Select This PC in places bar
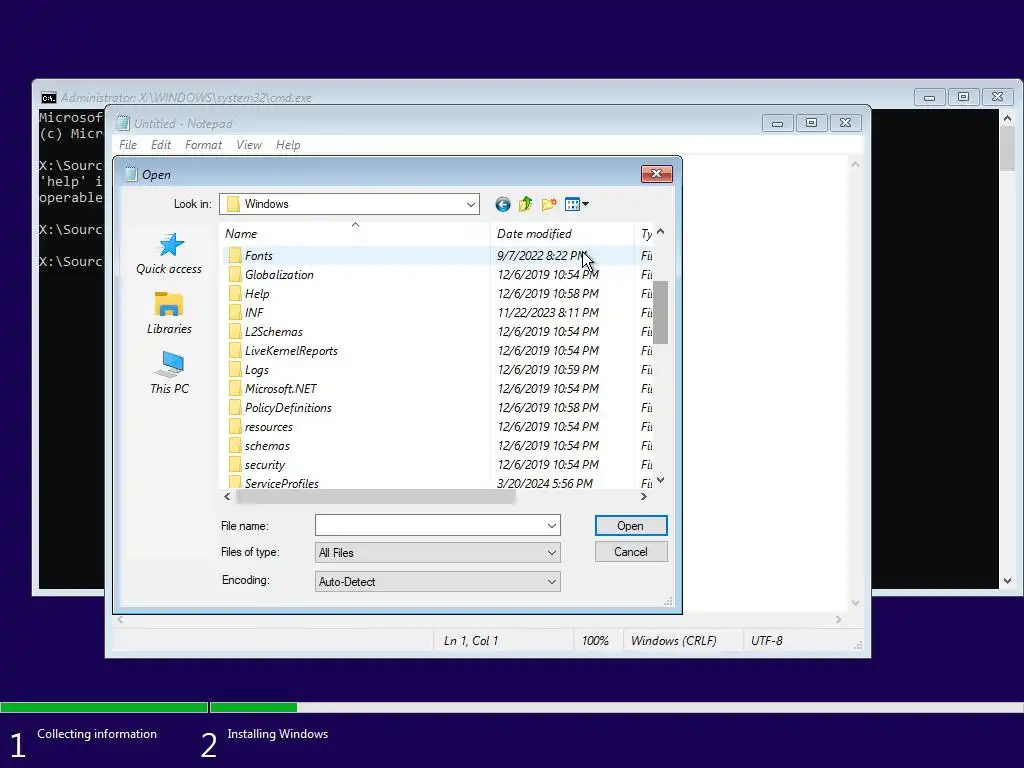 pos(169,373)
